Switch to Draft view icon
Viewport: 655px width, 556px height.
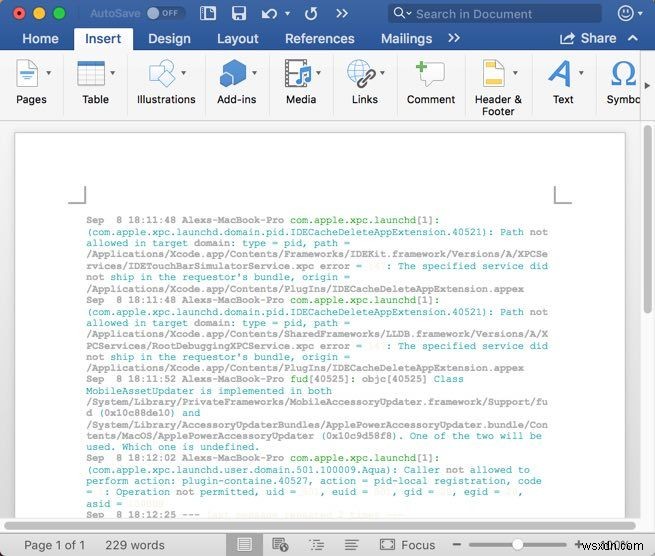[x=352, y=544]
